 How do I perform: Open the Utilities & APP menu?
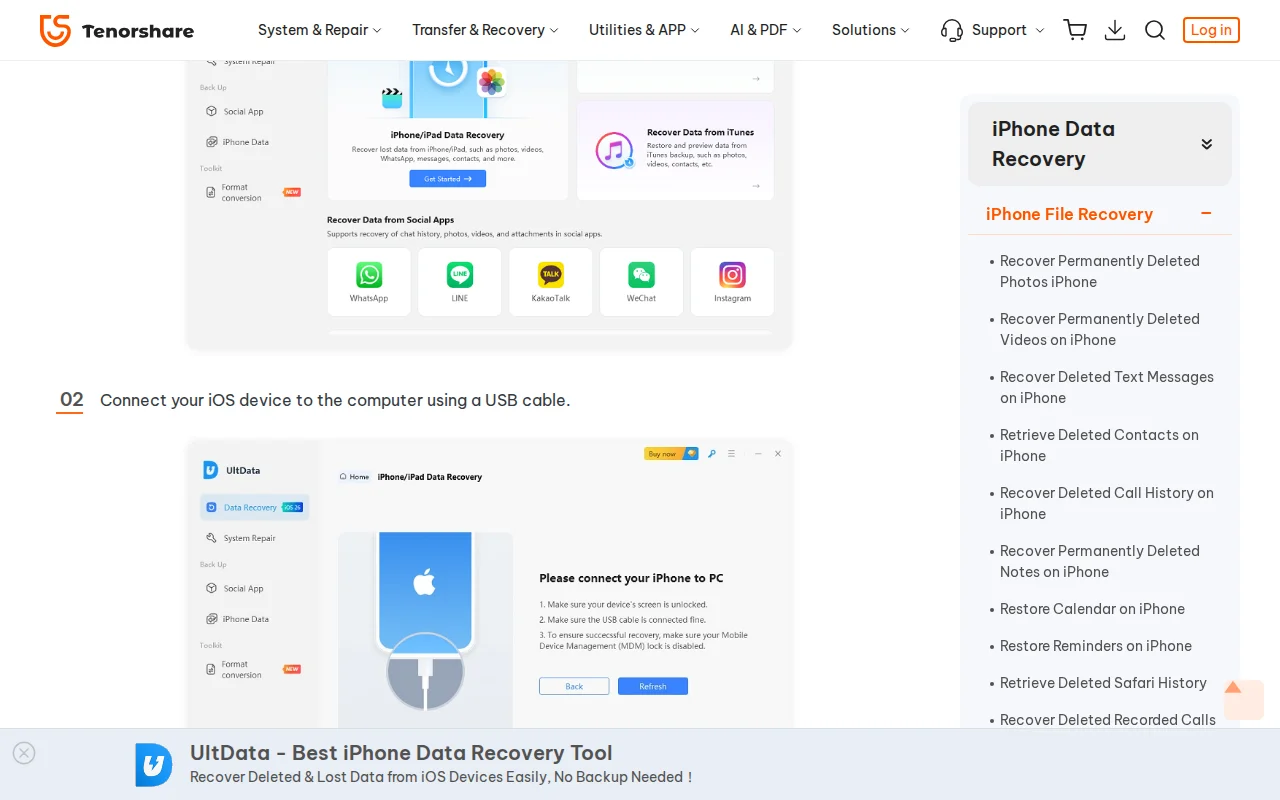[x=644, y=30]
